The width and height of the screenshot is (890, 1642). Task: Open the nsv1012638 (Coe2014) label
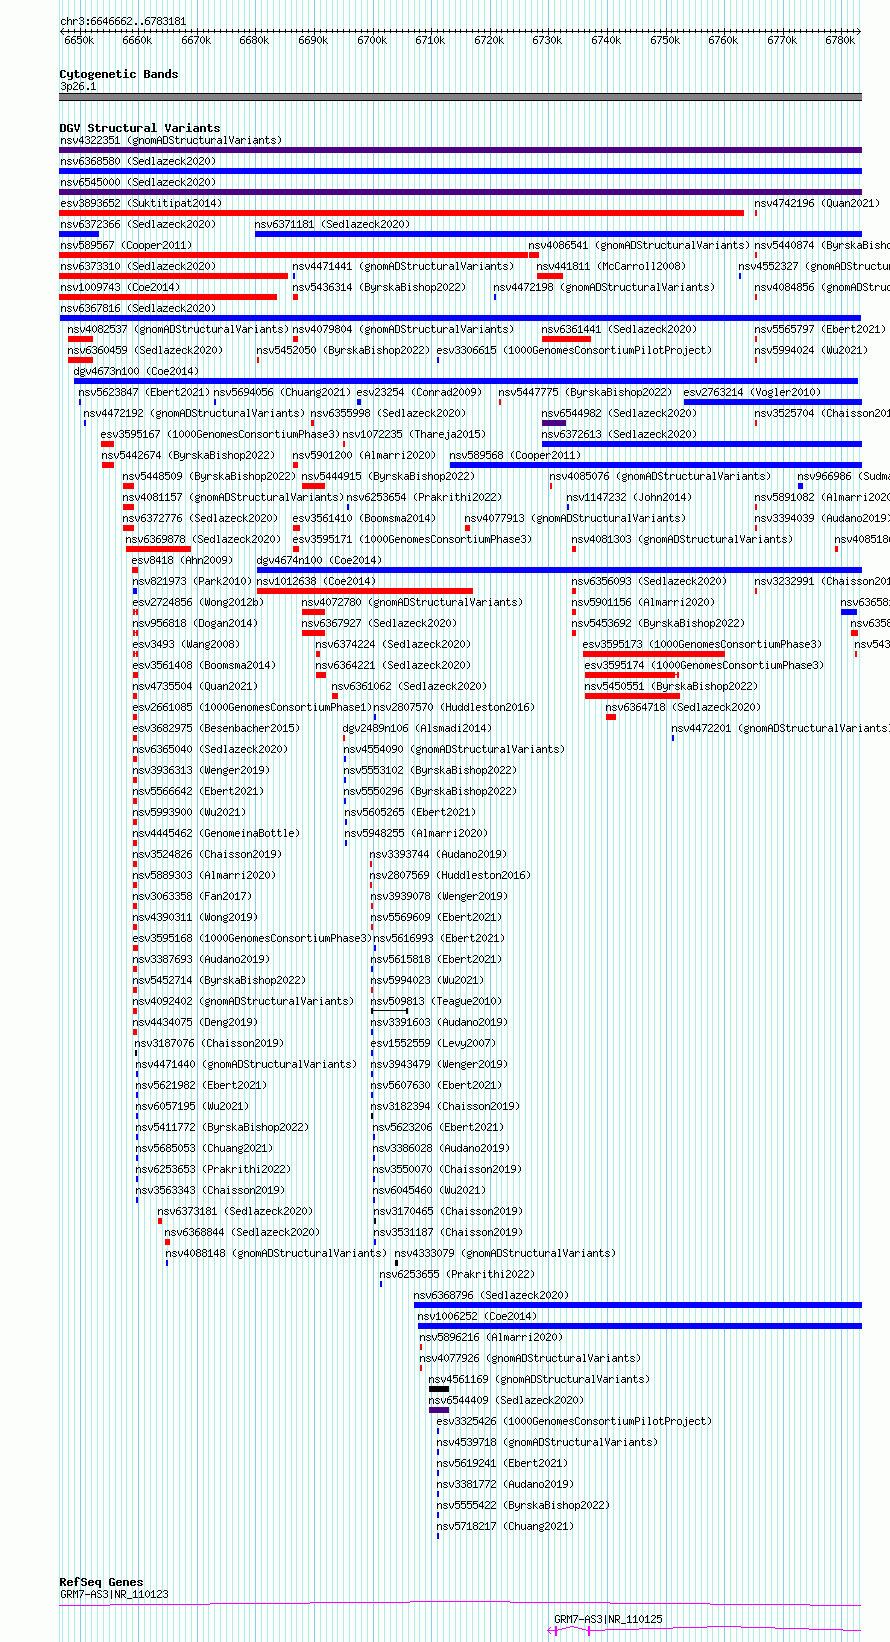click(316, 581)
